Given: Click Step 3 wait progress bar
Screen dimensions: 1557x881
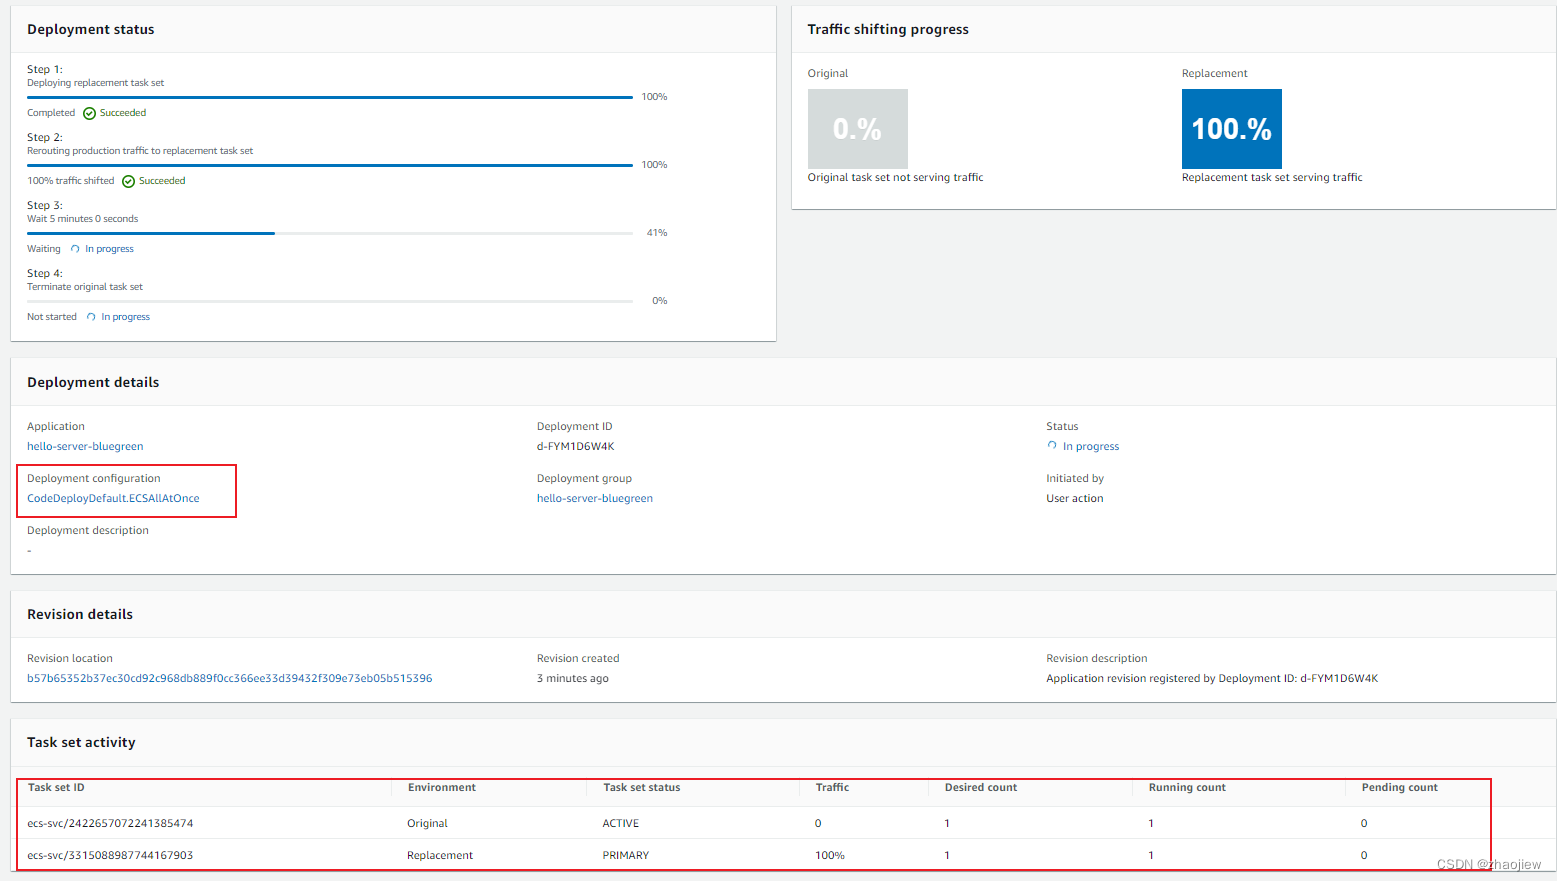Looking at the screenshot, I should click(330, 233).
